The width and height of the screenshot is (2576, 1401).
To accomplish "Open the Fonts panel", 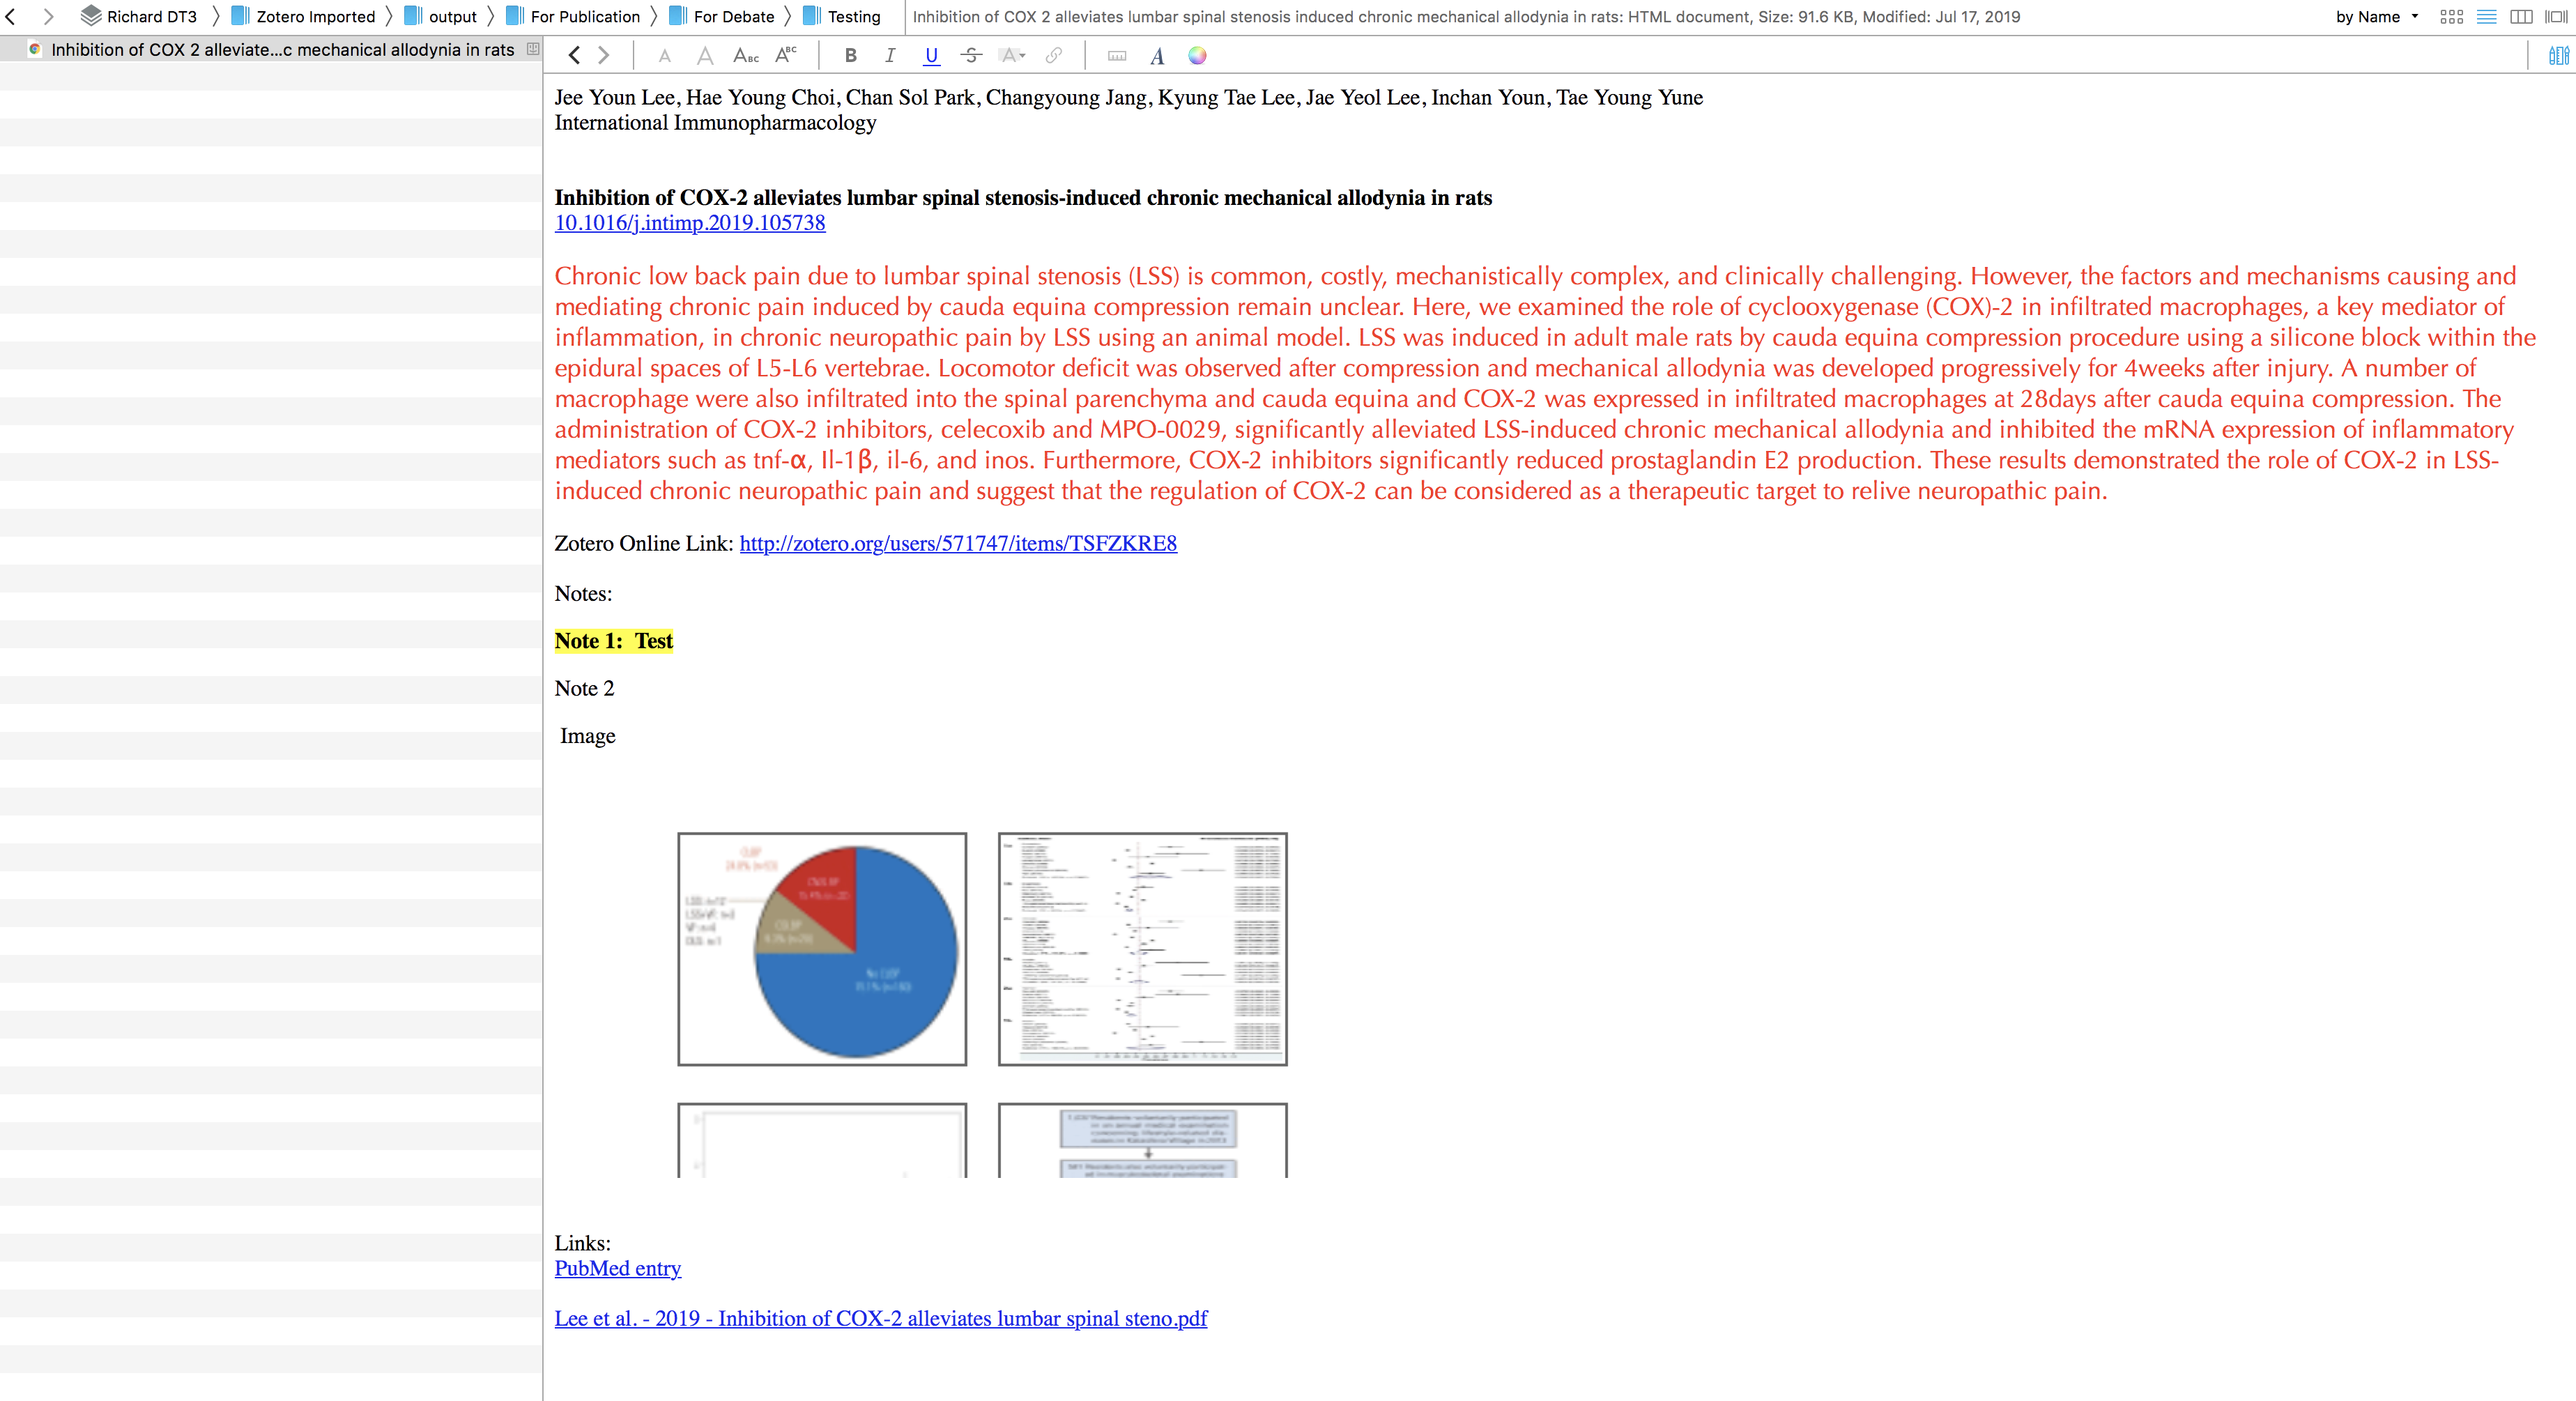I will pyautogui.click(x=1157, y=56).
